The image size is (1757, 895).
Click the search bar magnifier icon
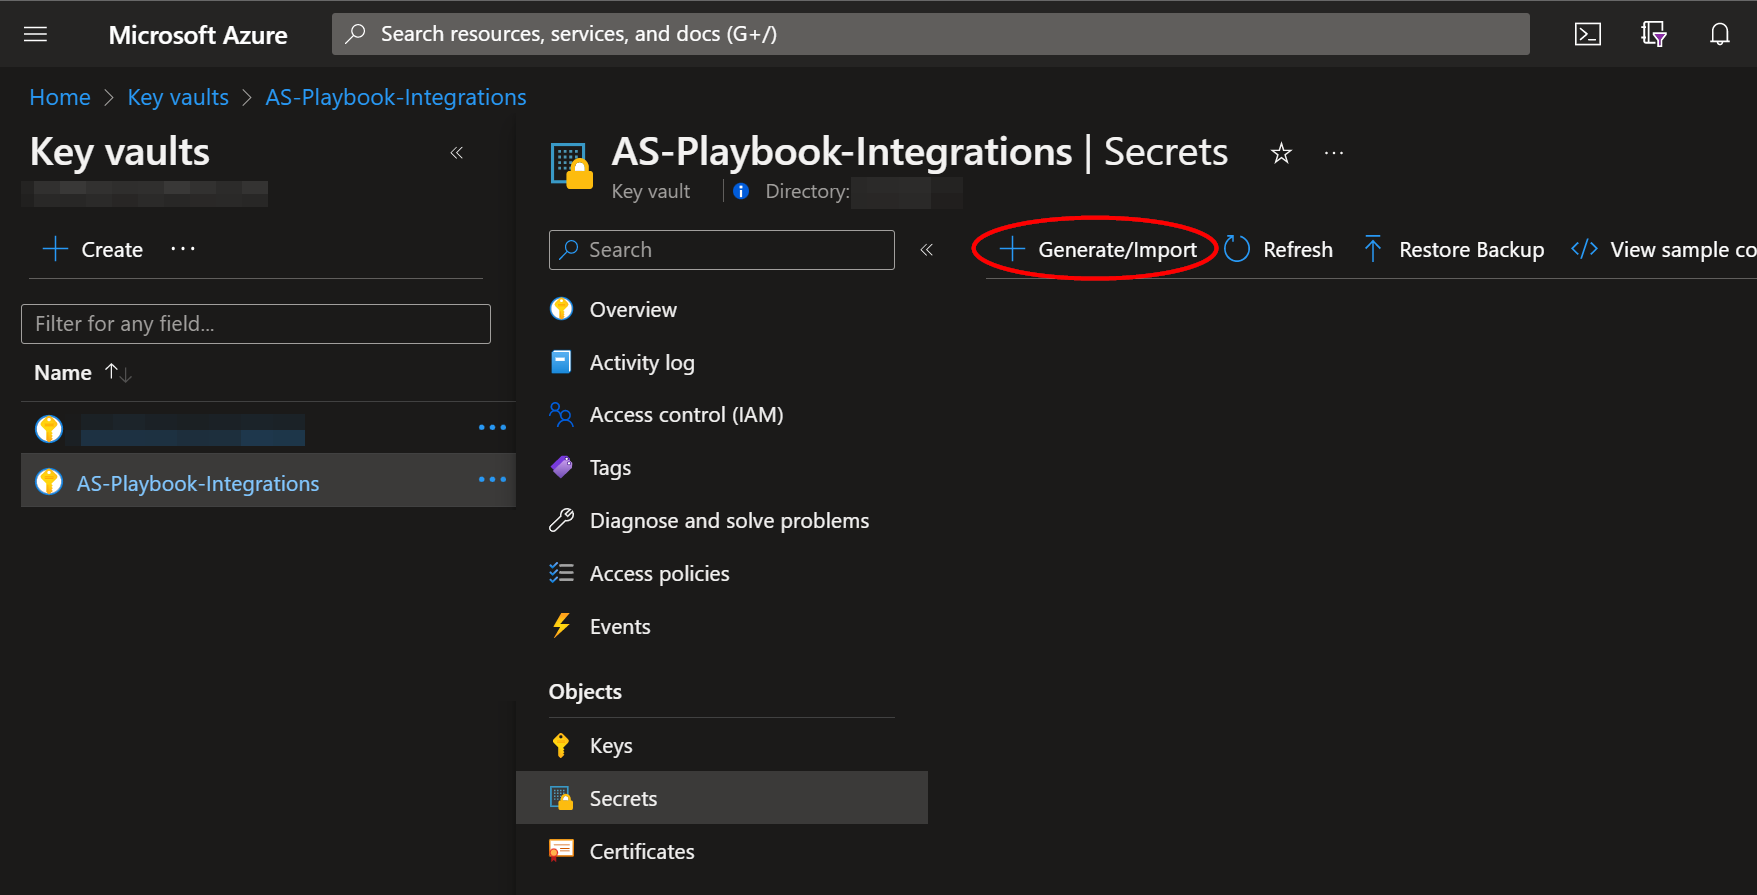coord(355,34)
